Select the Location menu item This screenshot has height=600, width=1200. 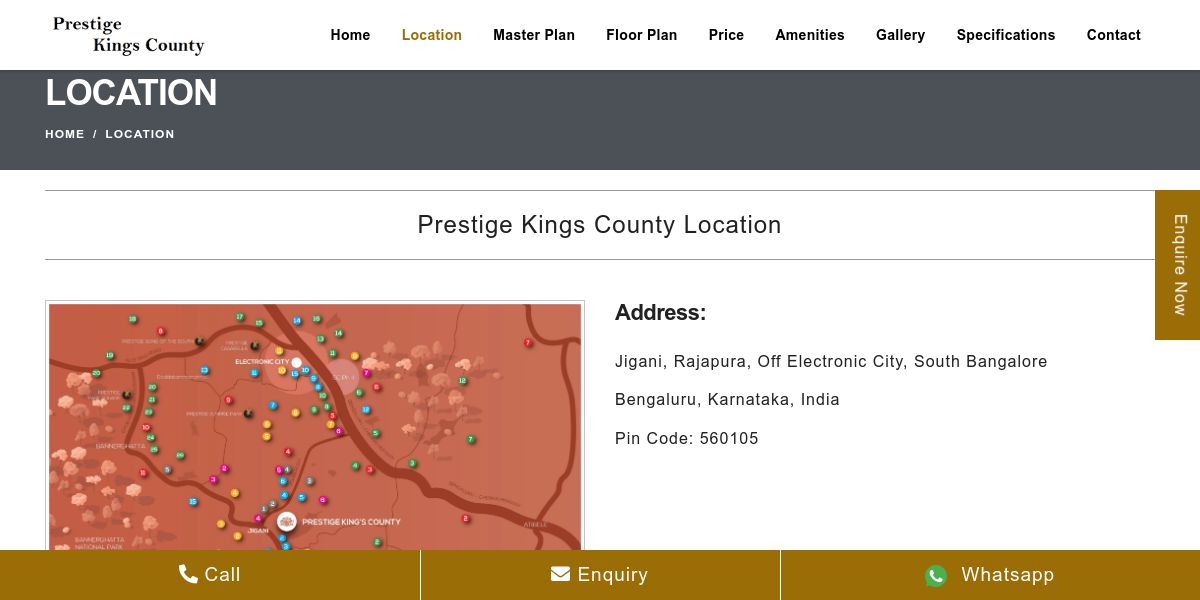pos(431,35)
